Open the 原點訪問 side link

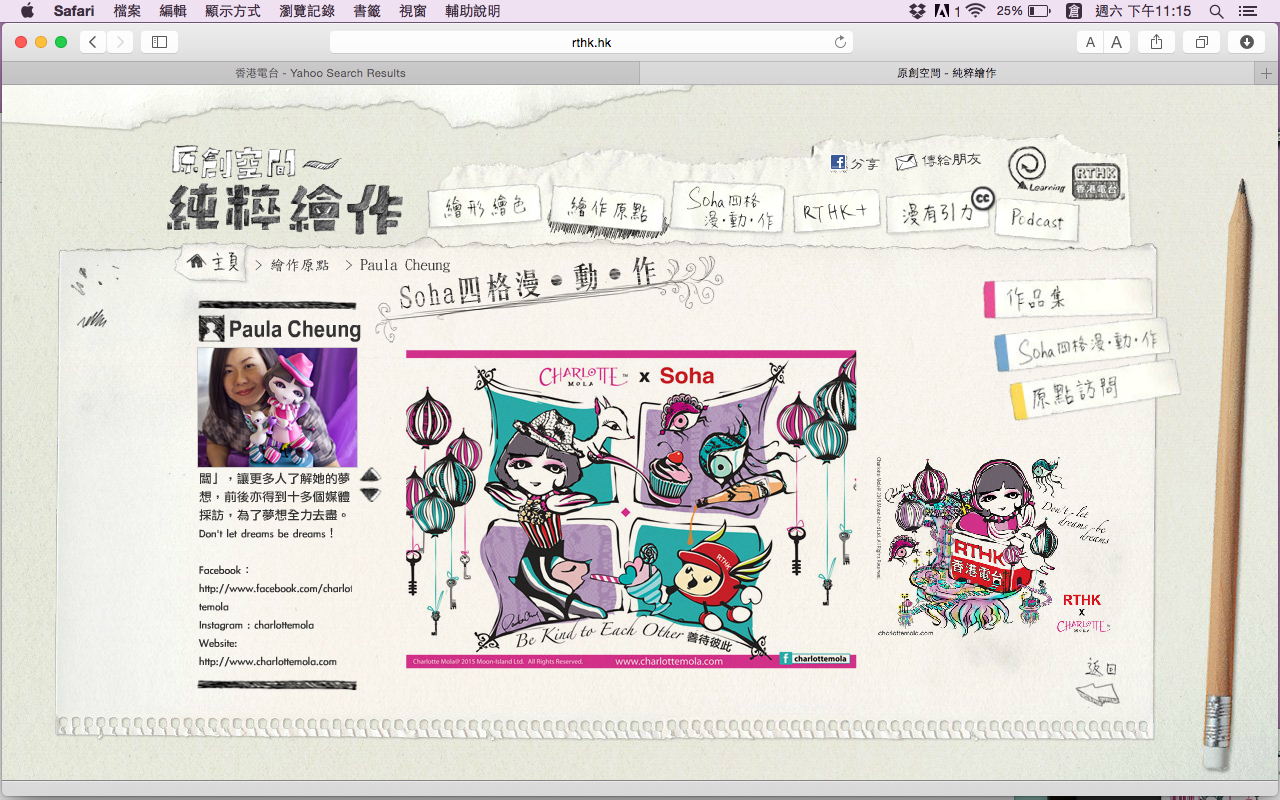coord(1095,390)
